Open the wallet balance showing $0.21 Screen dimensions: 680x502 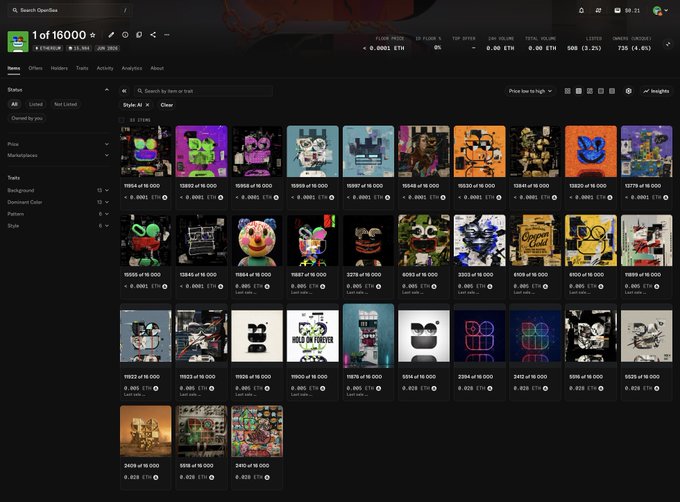[627, 10]
